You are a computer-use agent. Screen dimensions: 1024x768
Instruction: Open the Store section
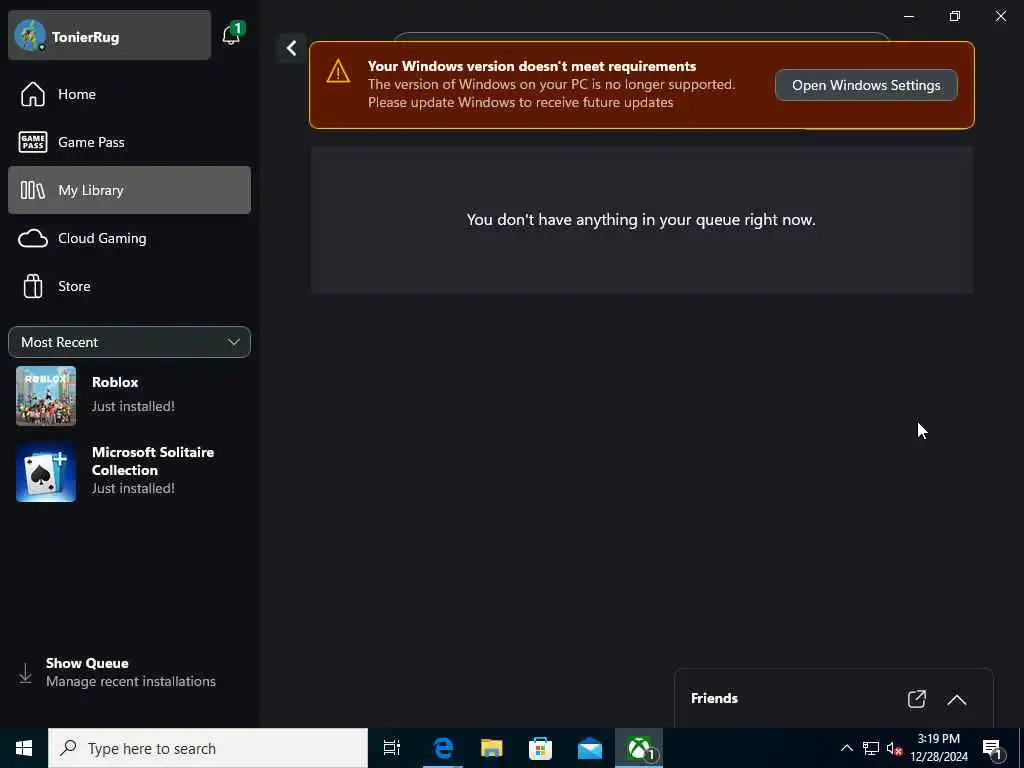tap(129, 286)
